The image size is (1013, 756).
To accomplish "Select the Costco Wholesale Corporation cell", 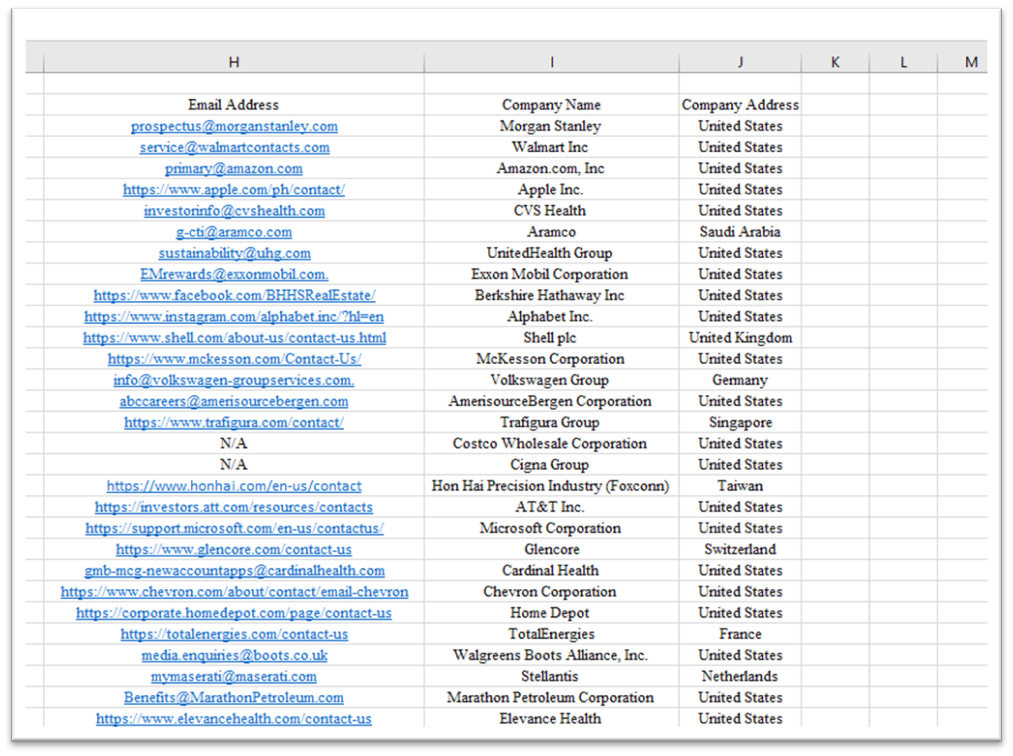I will (x=552, y=444).
